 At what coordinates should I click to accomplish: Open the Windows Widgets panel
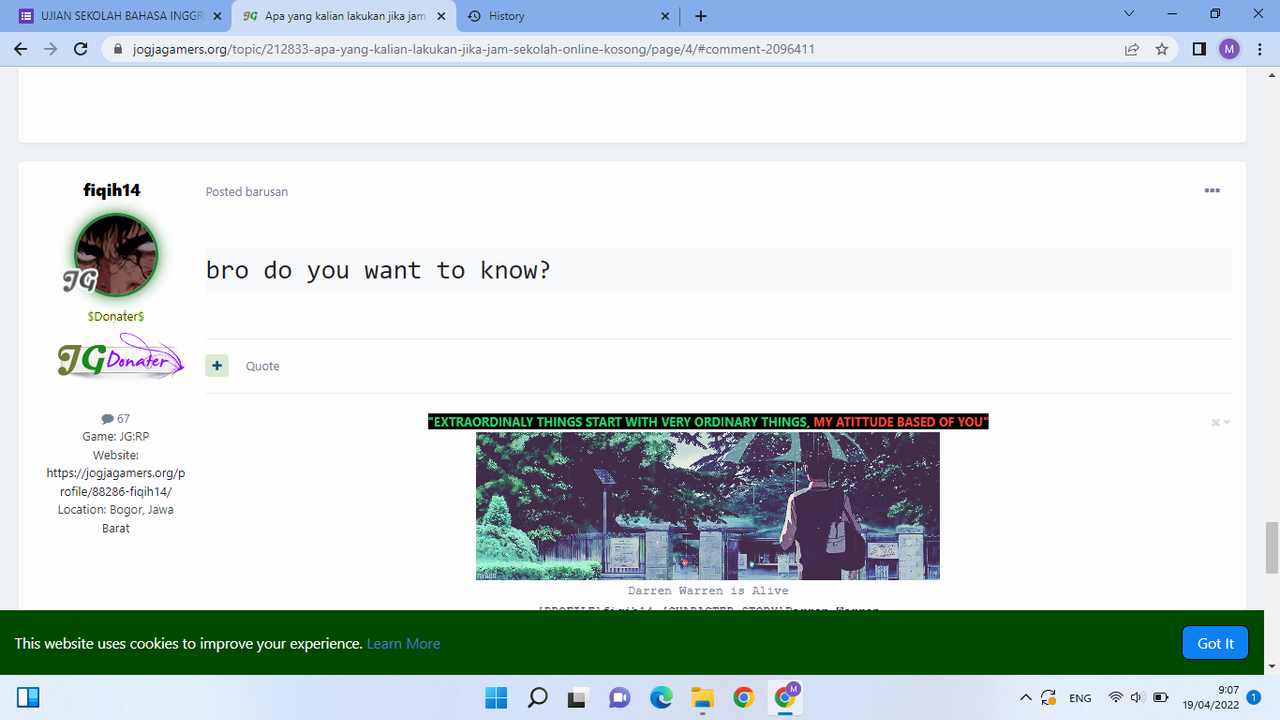coord(28,697)
